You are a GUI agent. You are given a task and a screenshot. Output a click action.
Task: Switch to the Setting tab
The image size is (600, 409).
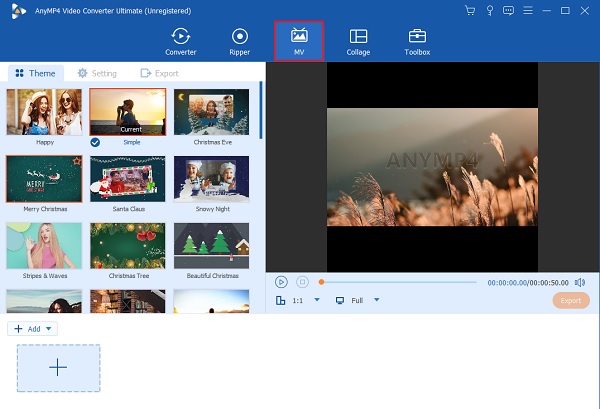pos(97,73)
